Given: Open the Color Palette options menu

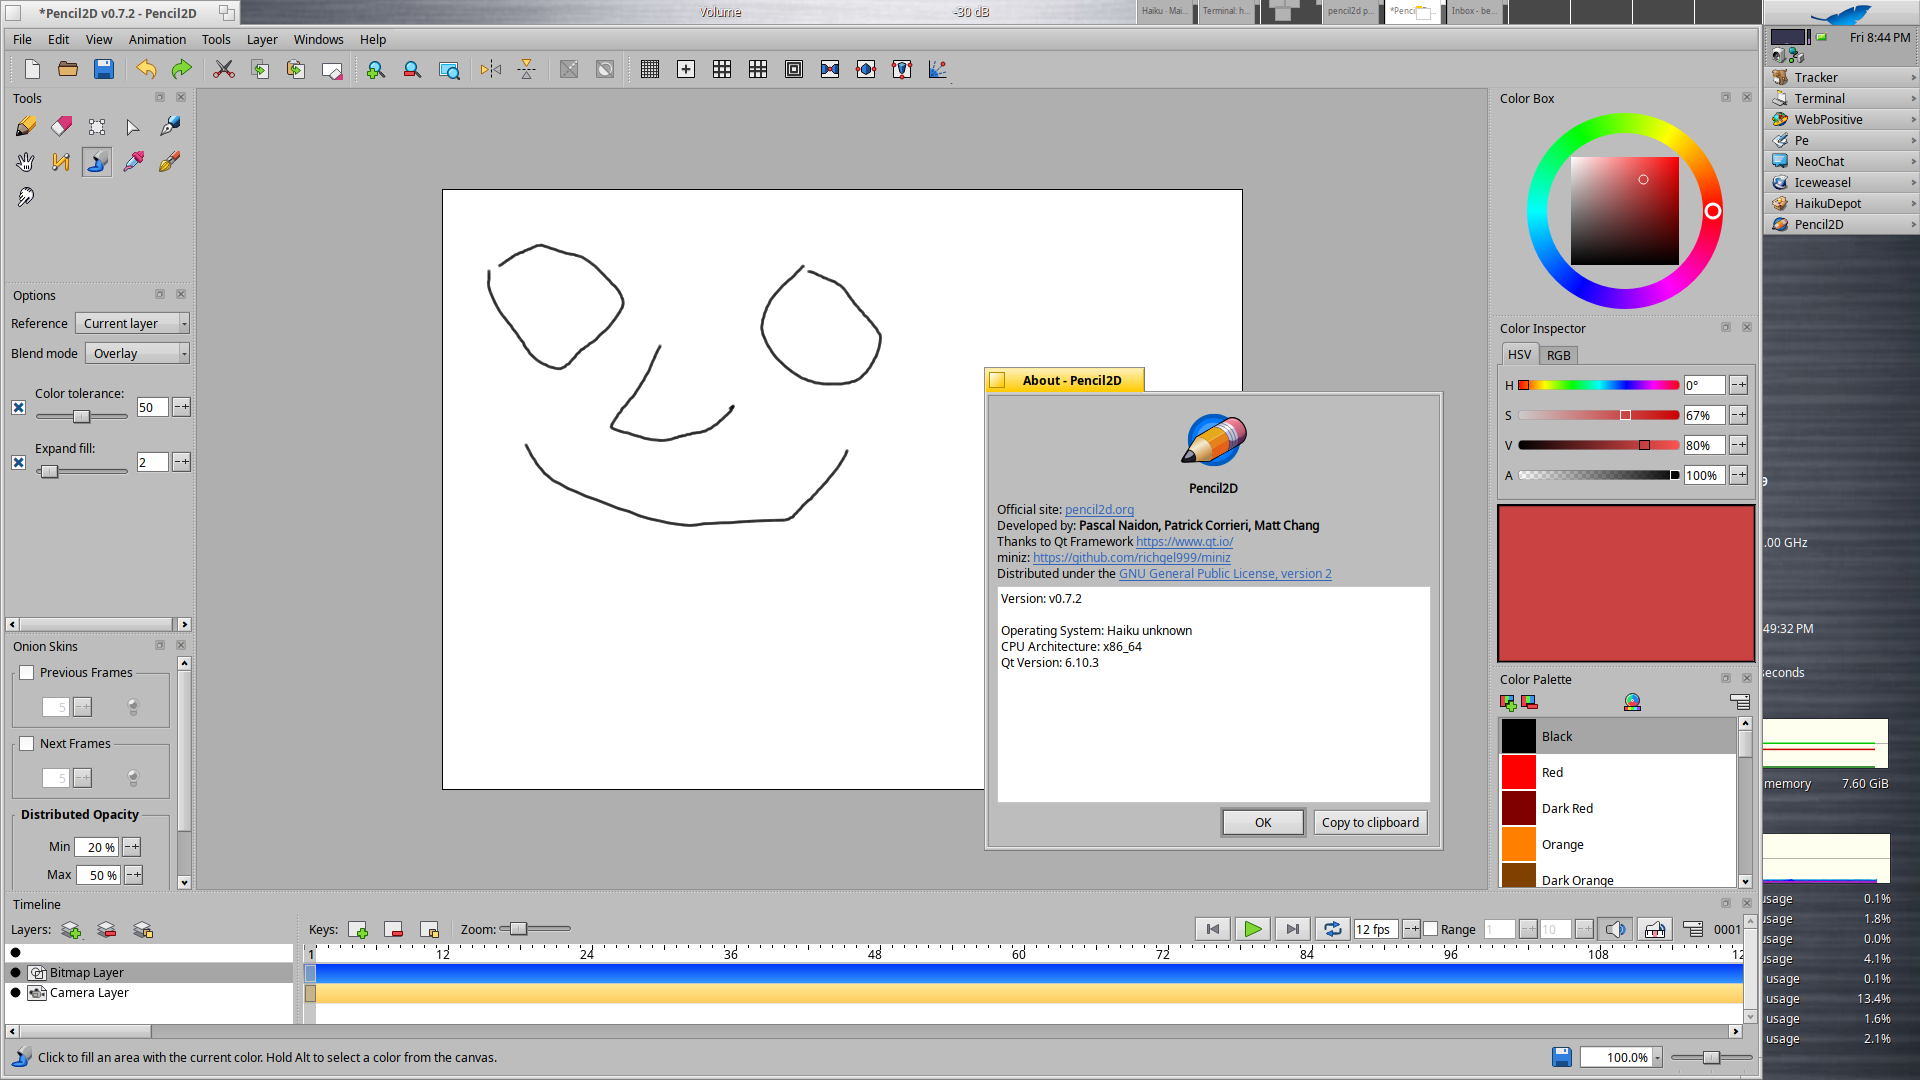Looking at the screenshot, I should [x=1740, y=703].
